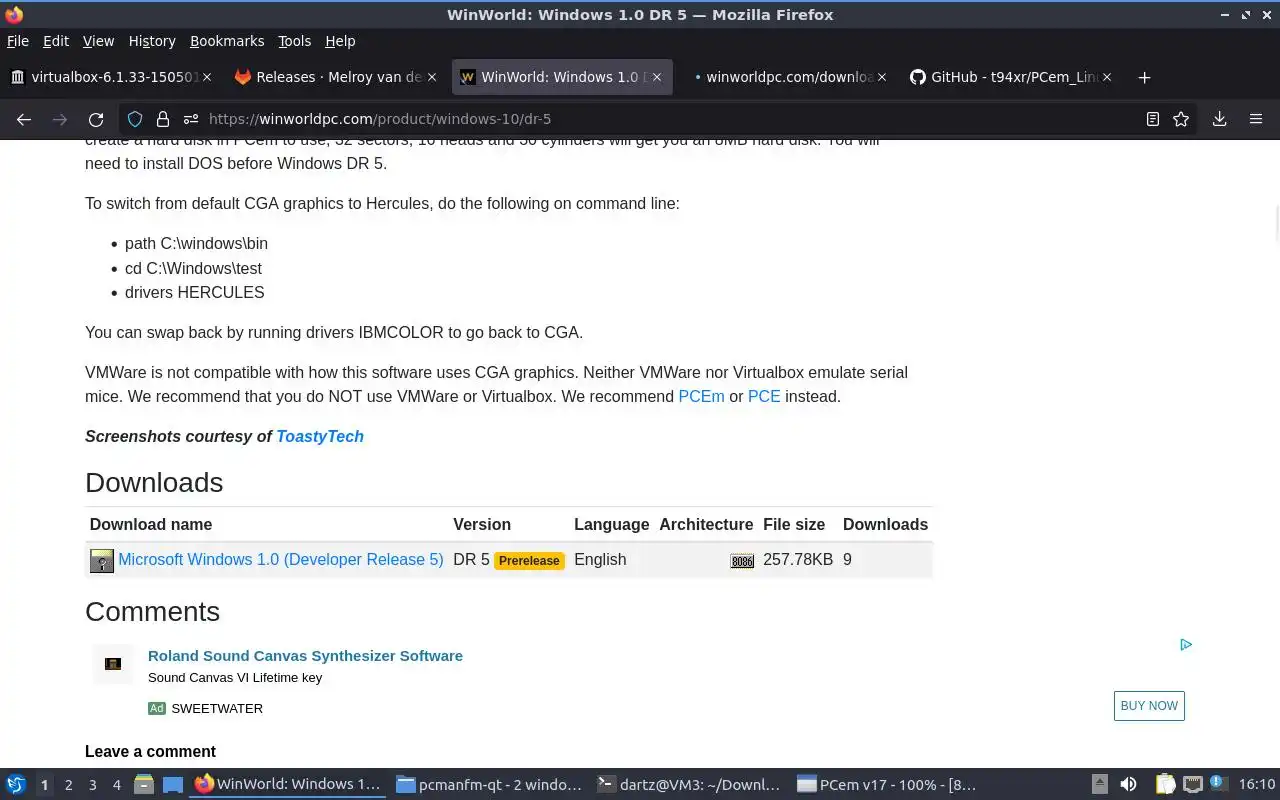
Task: Open the PCEm link
Action: click(701, 396)
